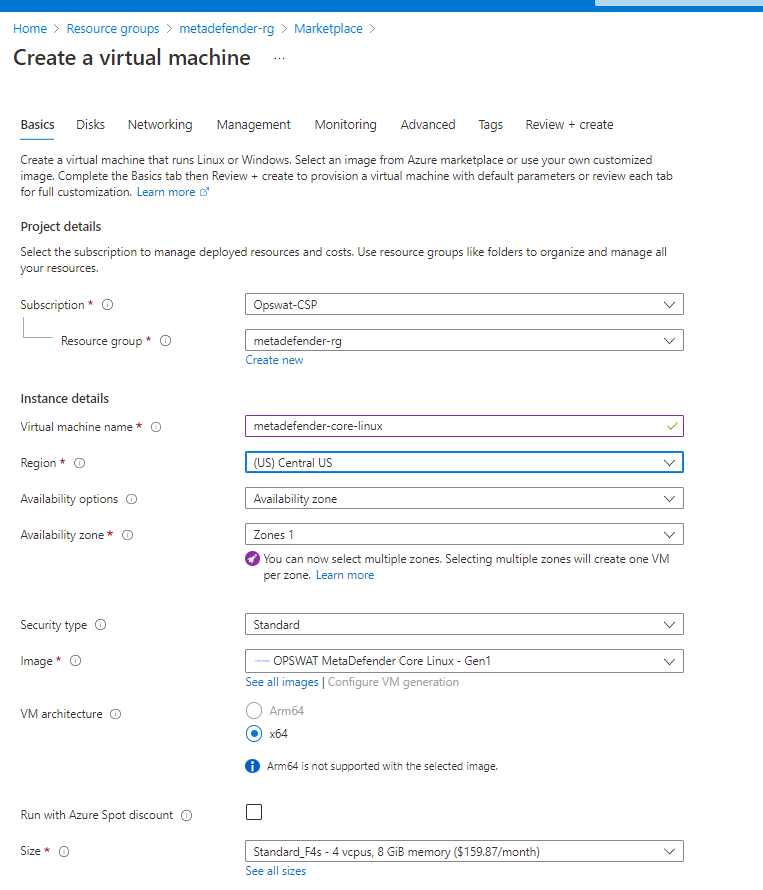
Task: Click Configure VM generation link
Action: 393,682
